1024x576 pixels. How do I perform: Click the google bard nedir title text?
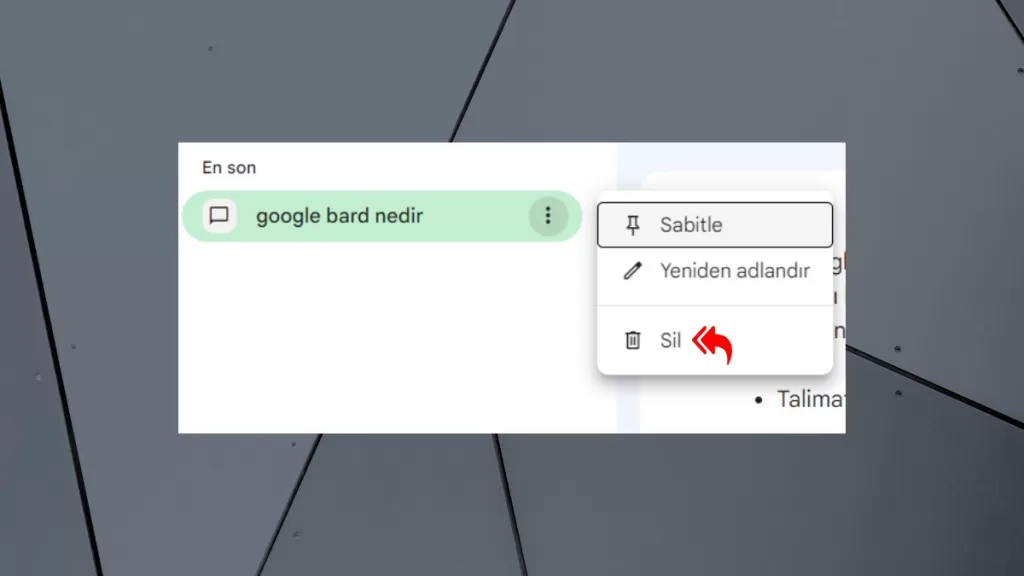339,216
